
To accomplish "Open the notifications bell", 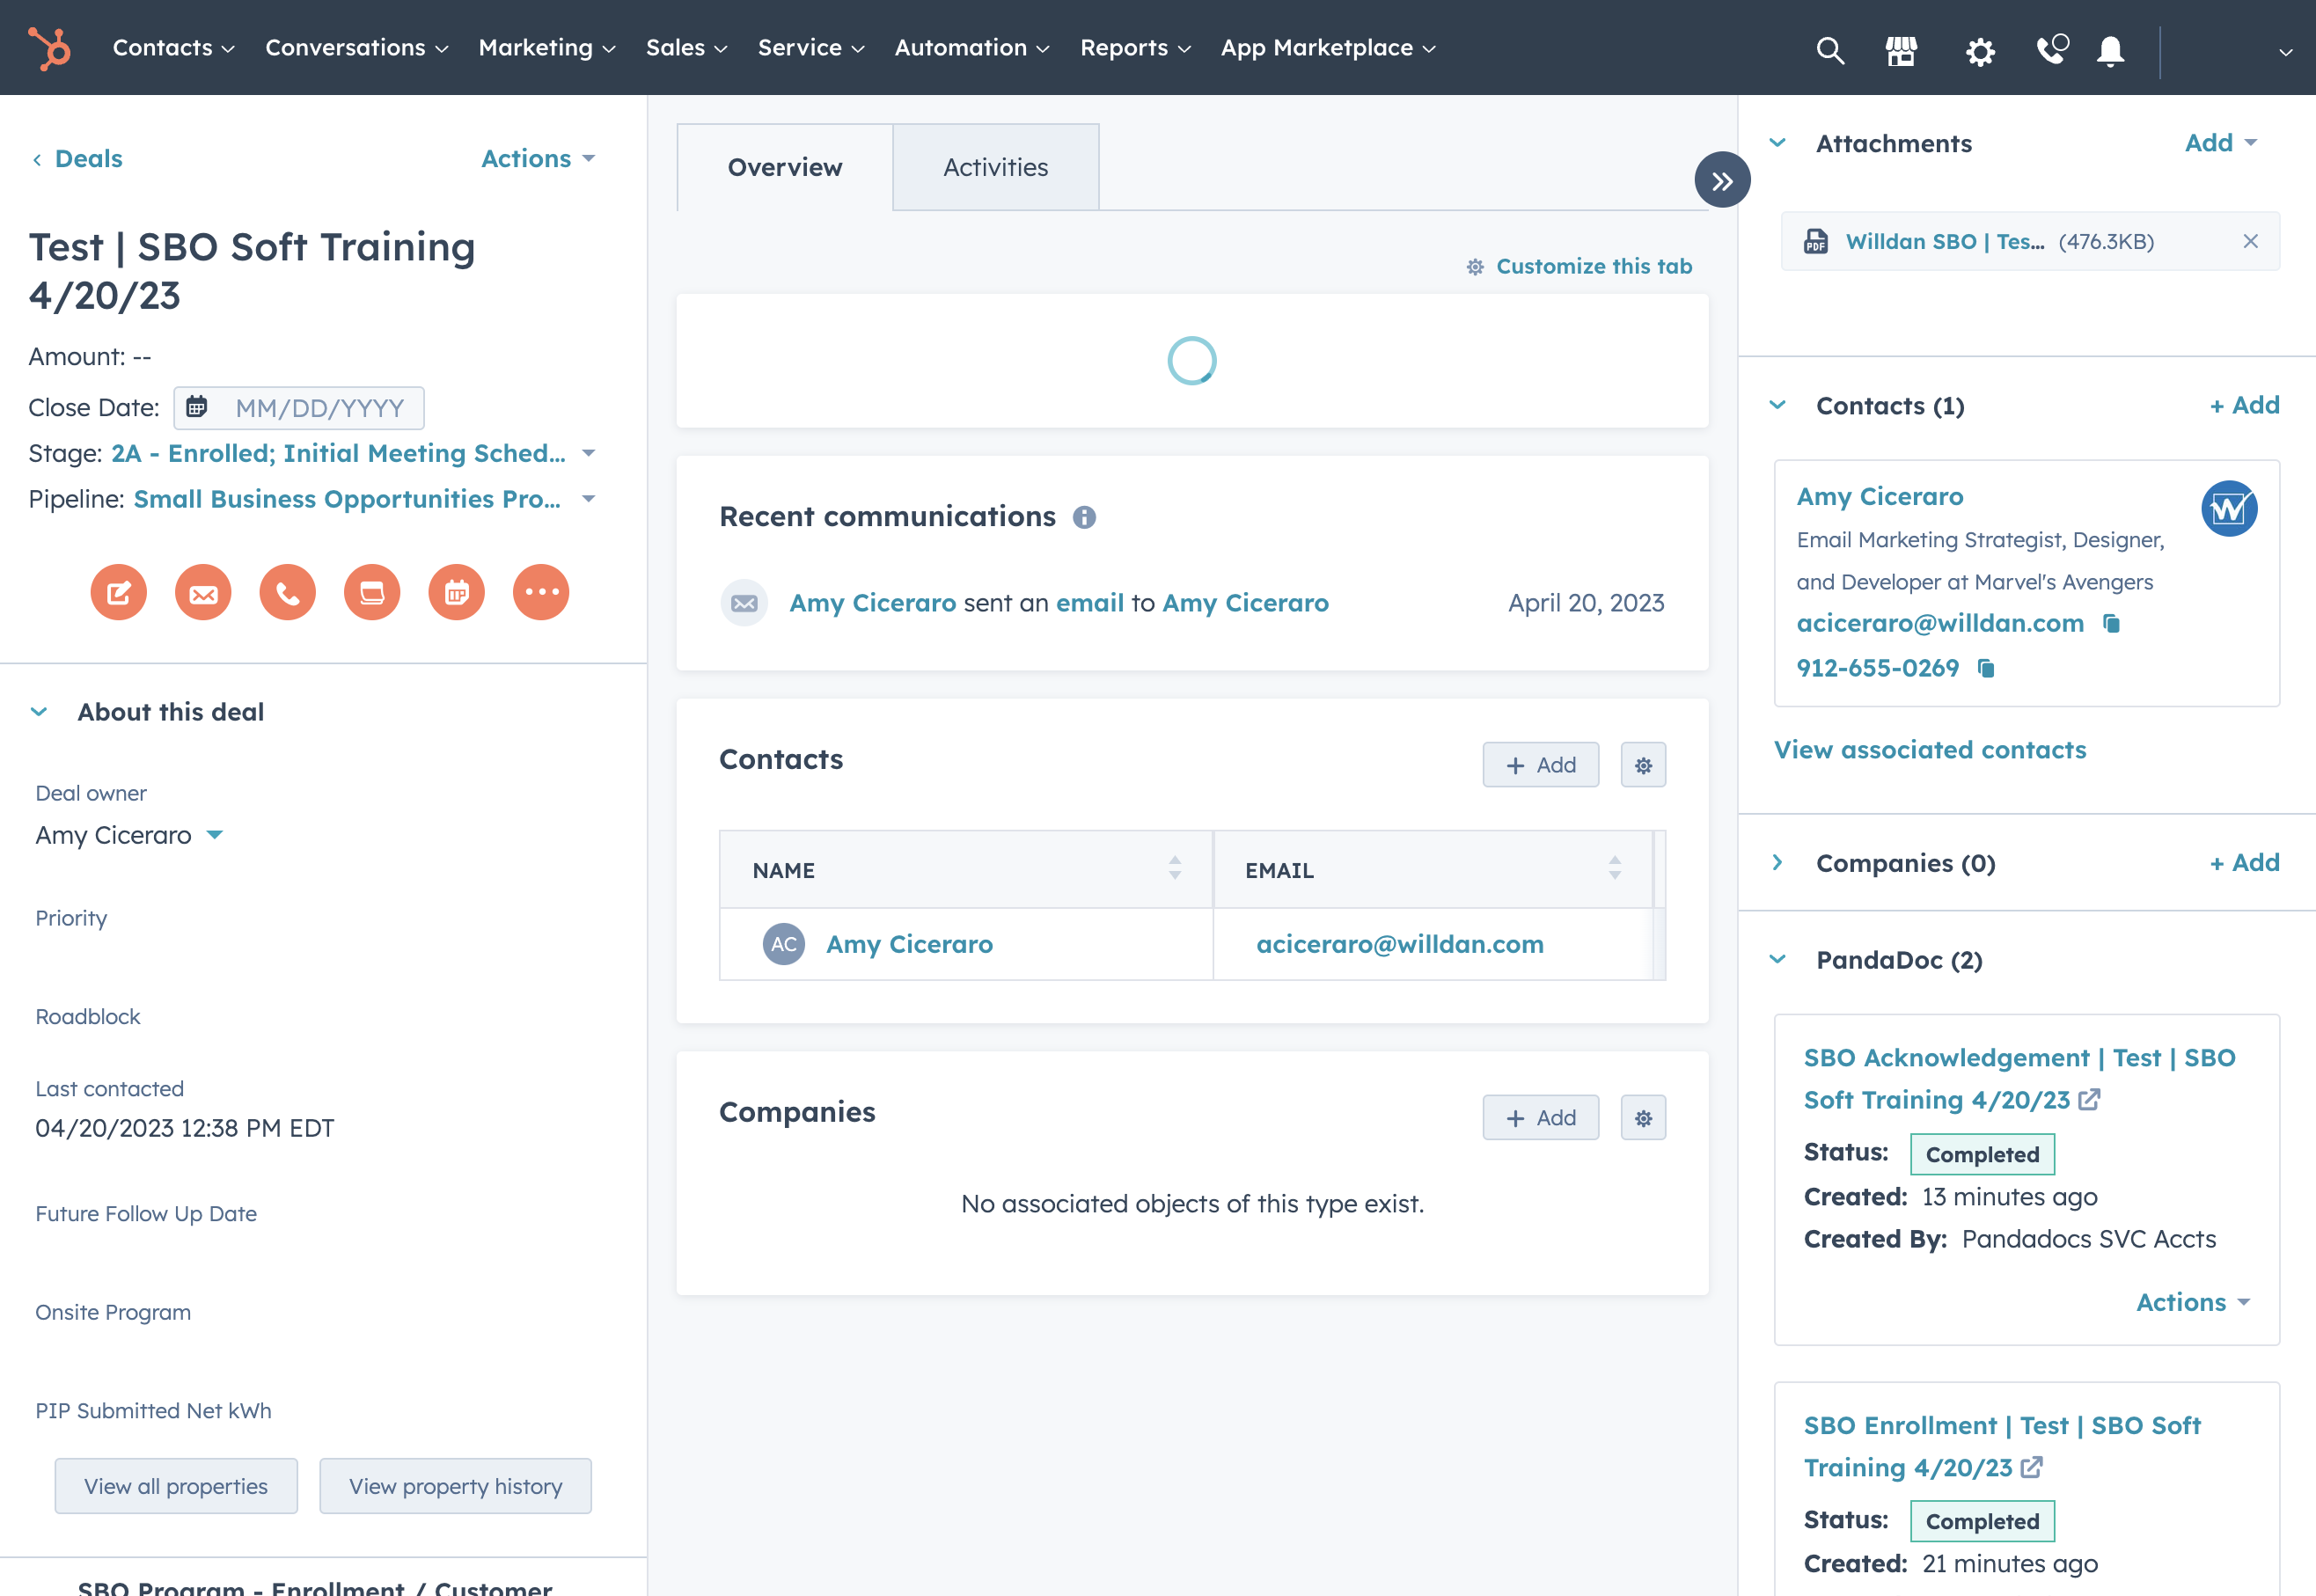I will [2110, 50].
